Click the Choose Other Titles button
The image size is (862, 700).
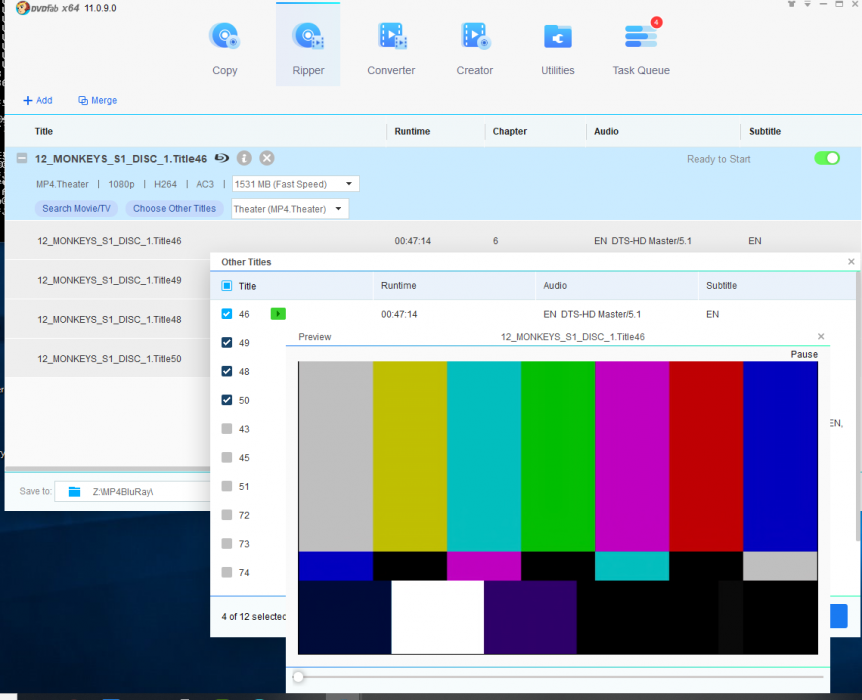click(x=174, y=209)
